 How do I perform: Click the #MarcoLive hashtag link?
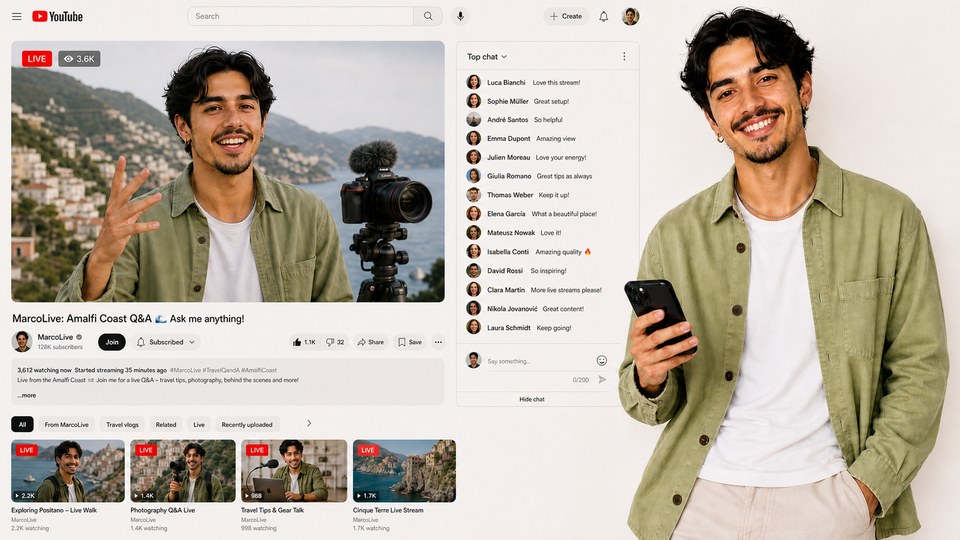[185, 370]
